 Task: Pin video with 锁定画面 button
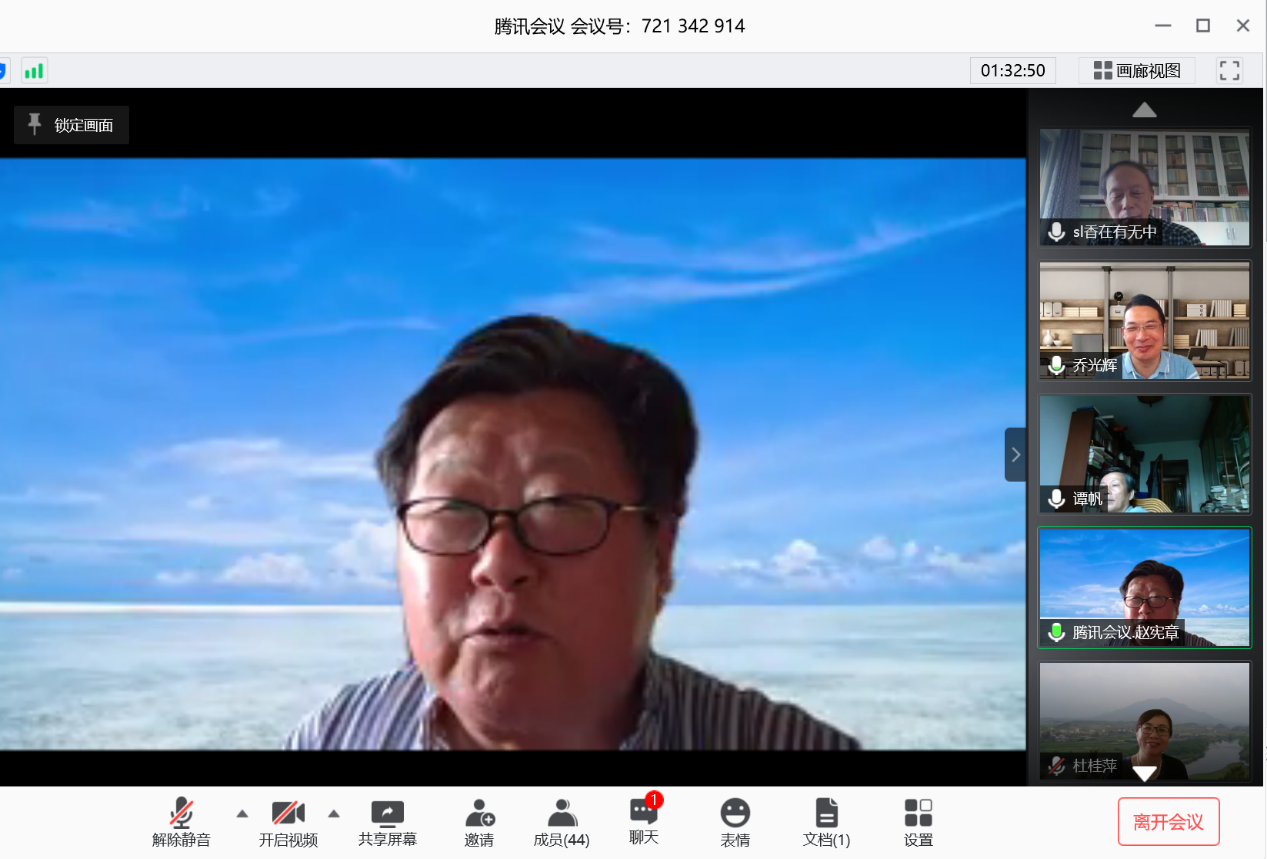pyautogui.click(x=71, y=125)
